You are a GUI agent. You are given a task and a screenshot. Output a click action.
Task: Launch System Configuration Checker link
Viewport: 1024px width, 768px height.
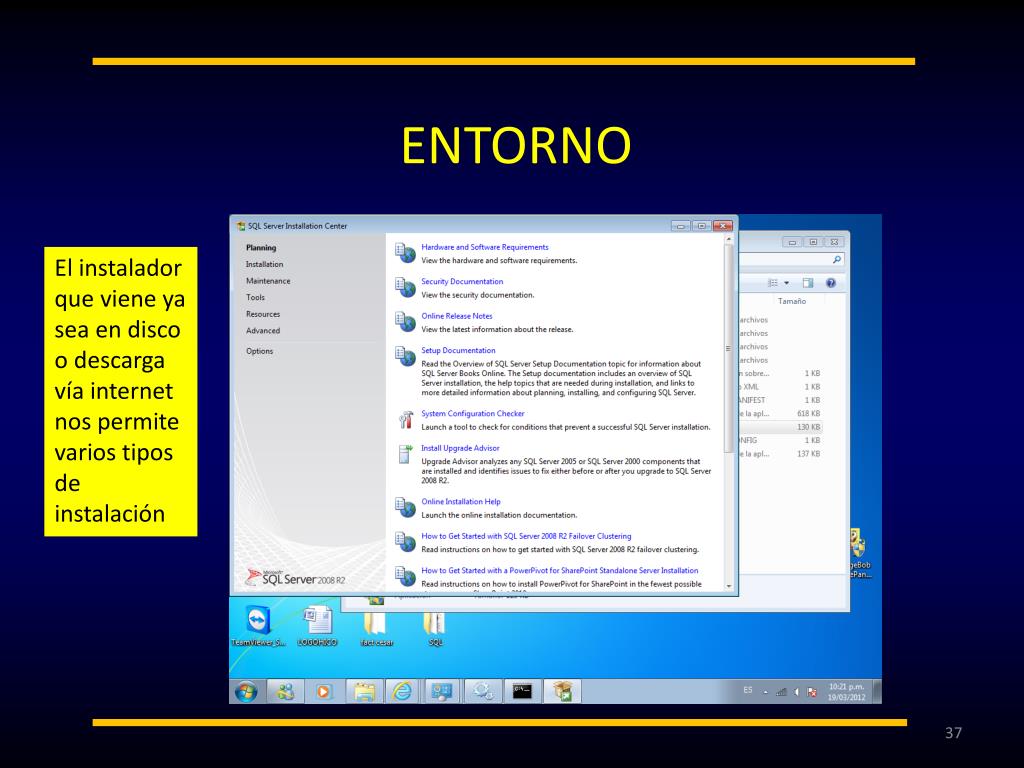coord(473,414)
